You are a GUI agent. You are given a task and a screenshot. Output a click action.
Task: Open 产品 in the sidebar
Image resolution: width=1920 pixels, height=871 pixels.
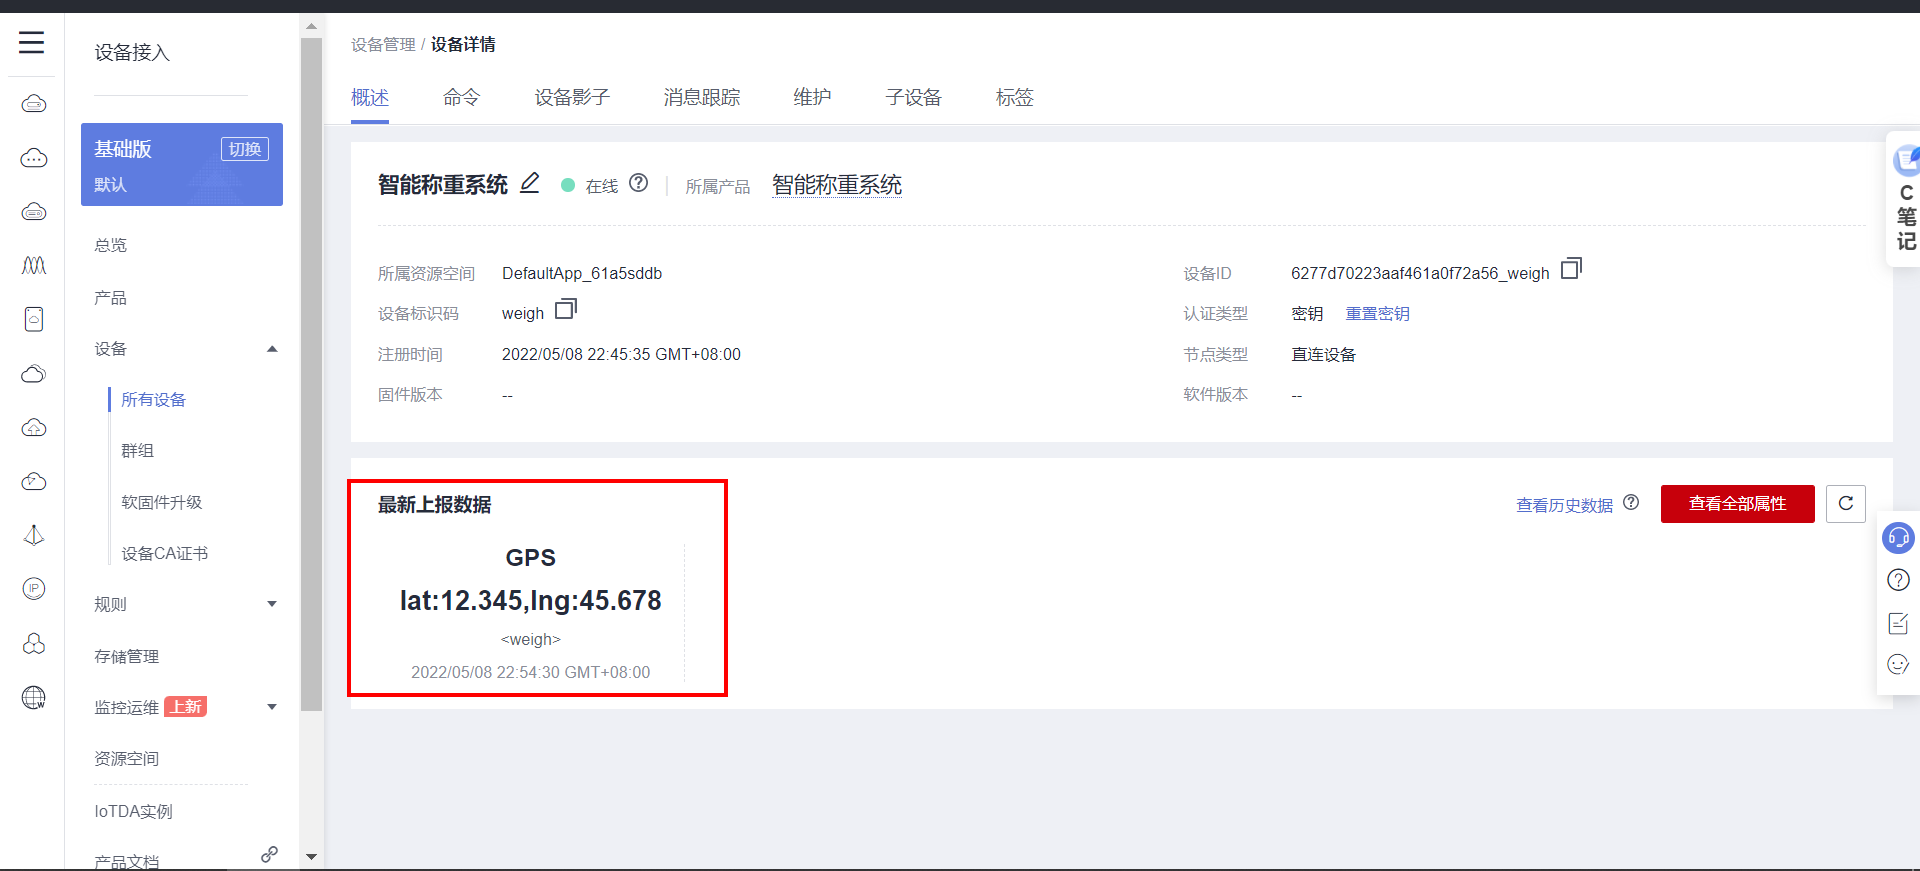[111, 297]
